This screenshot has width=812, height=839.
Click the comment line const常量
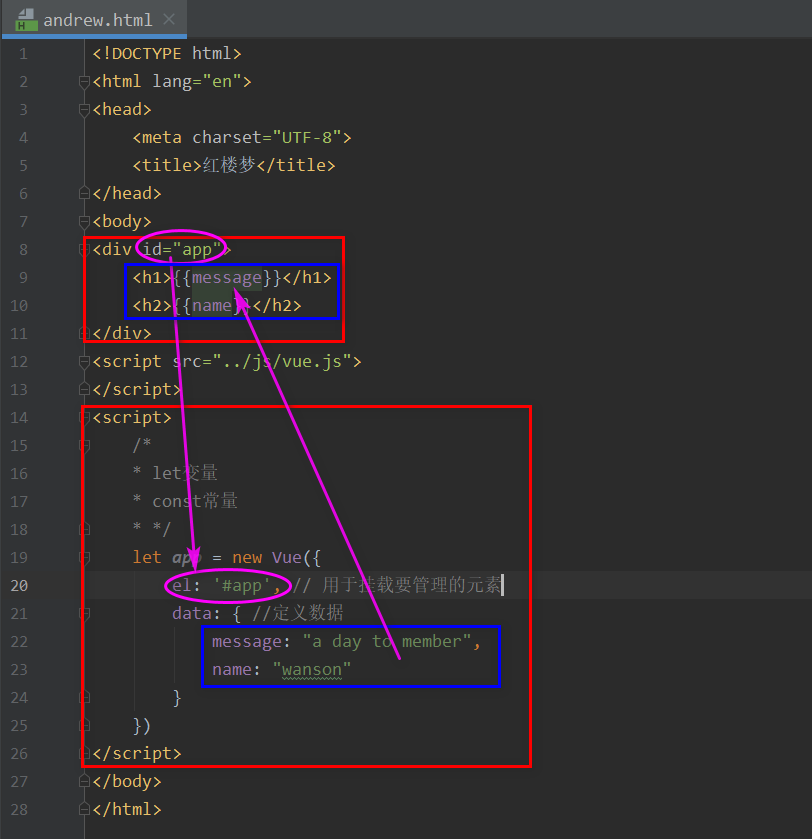(185, 501)
